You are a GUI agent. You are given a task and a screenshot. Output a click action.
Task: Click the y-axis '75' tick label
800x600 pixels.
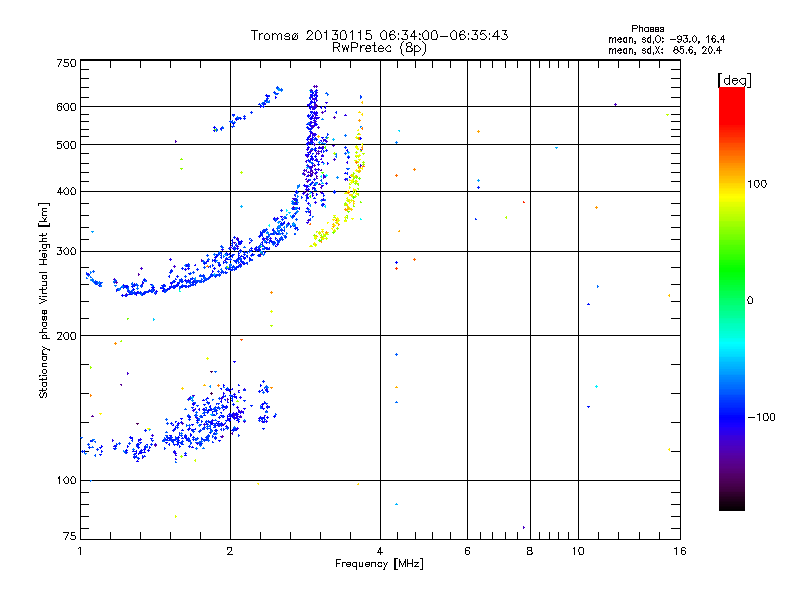[x=70, y=536]
